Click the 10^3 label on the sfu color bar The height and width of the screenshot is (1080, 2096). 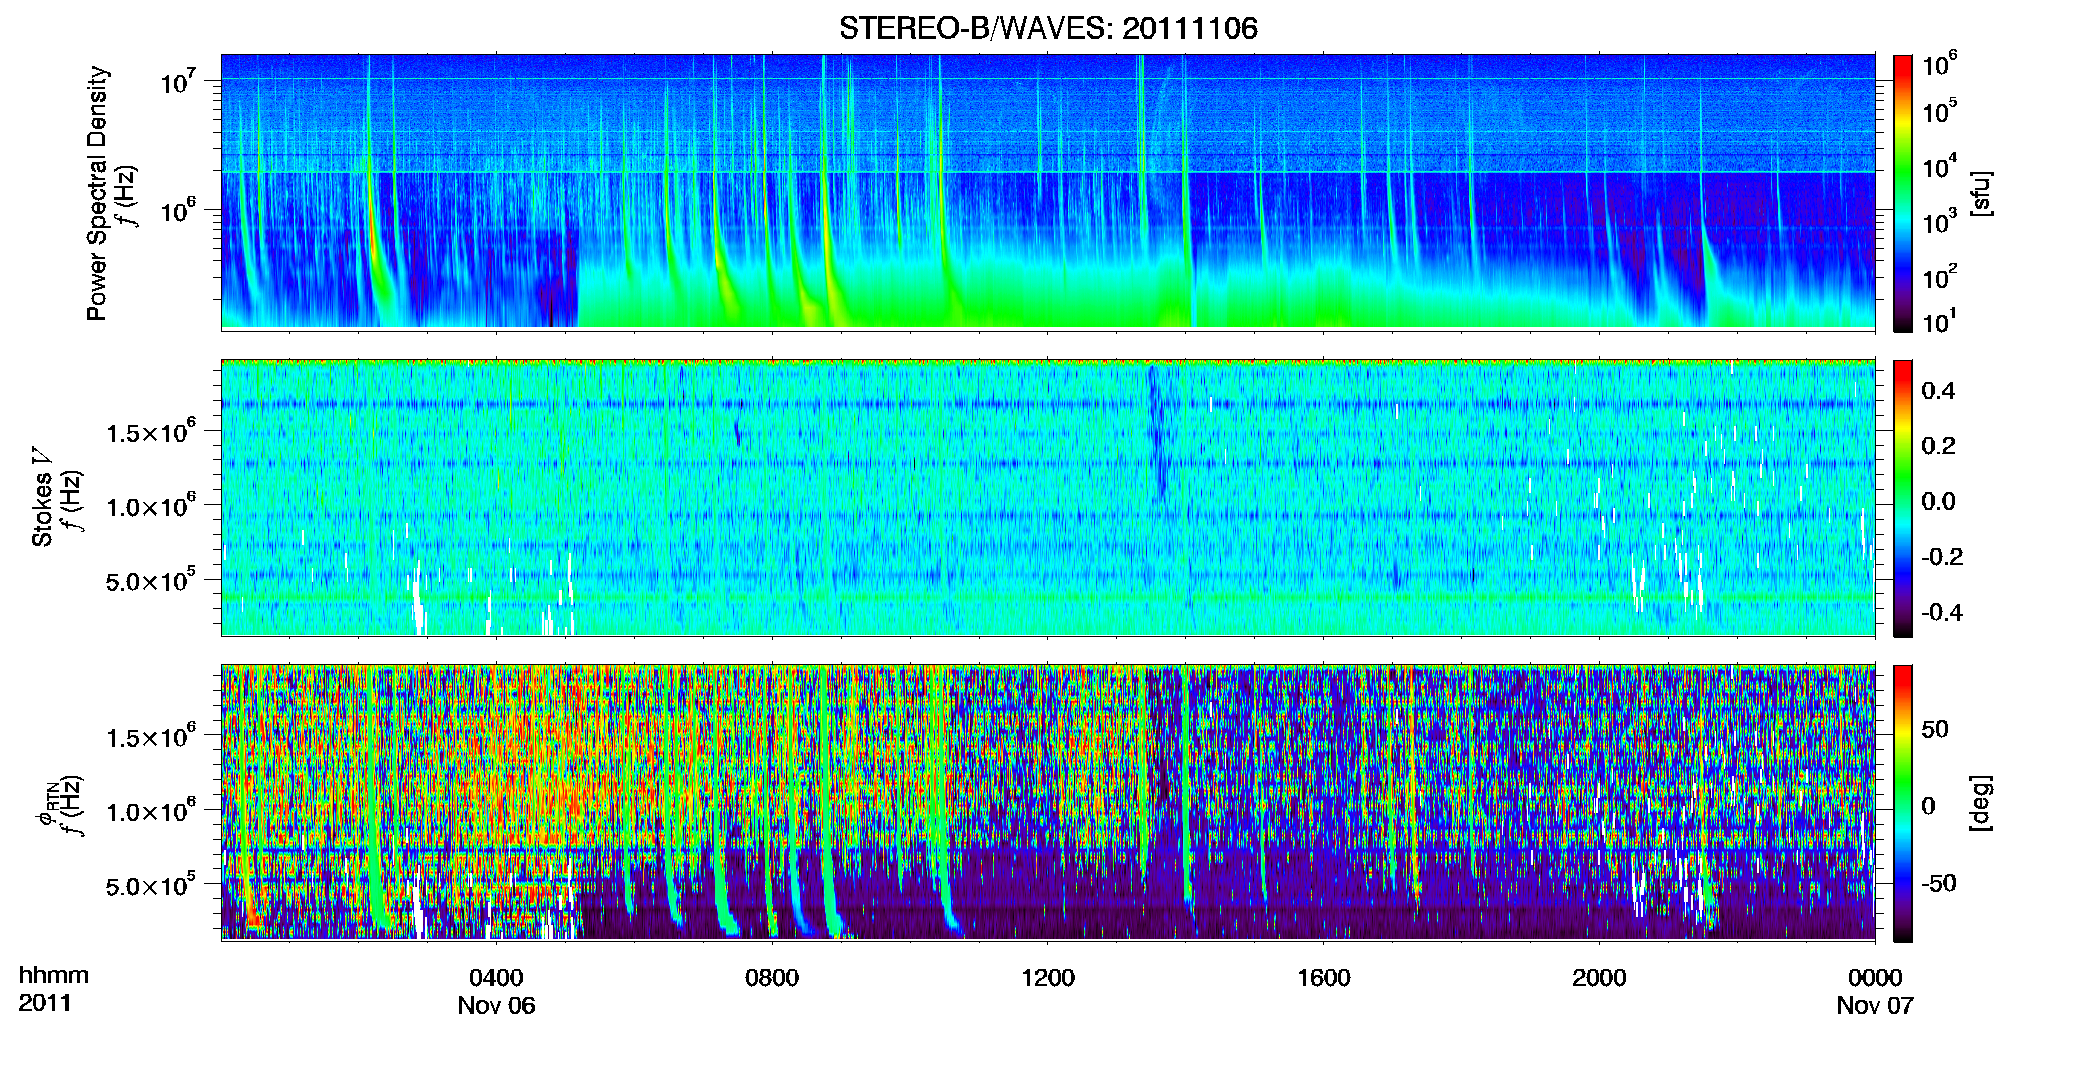(x=1940, y=221)
